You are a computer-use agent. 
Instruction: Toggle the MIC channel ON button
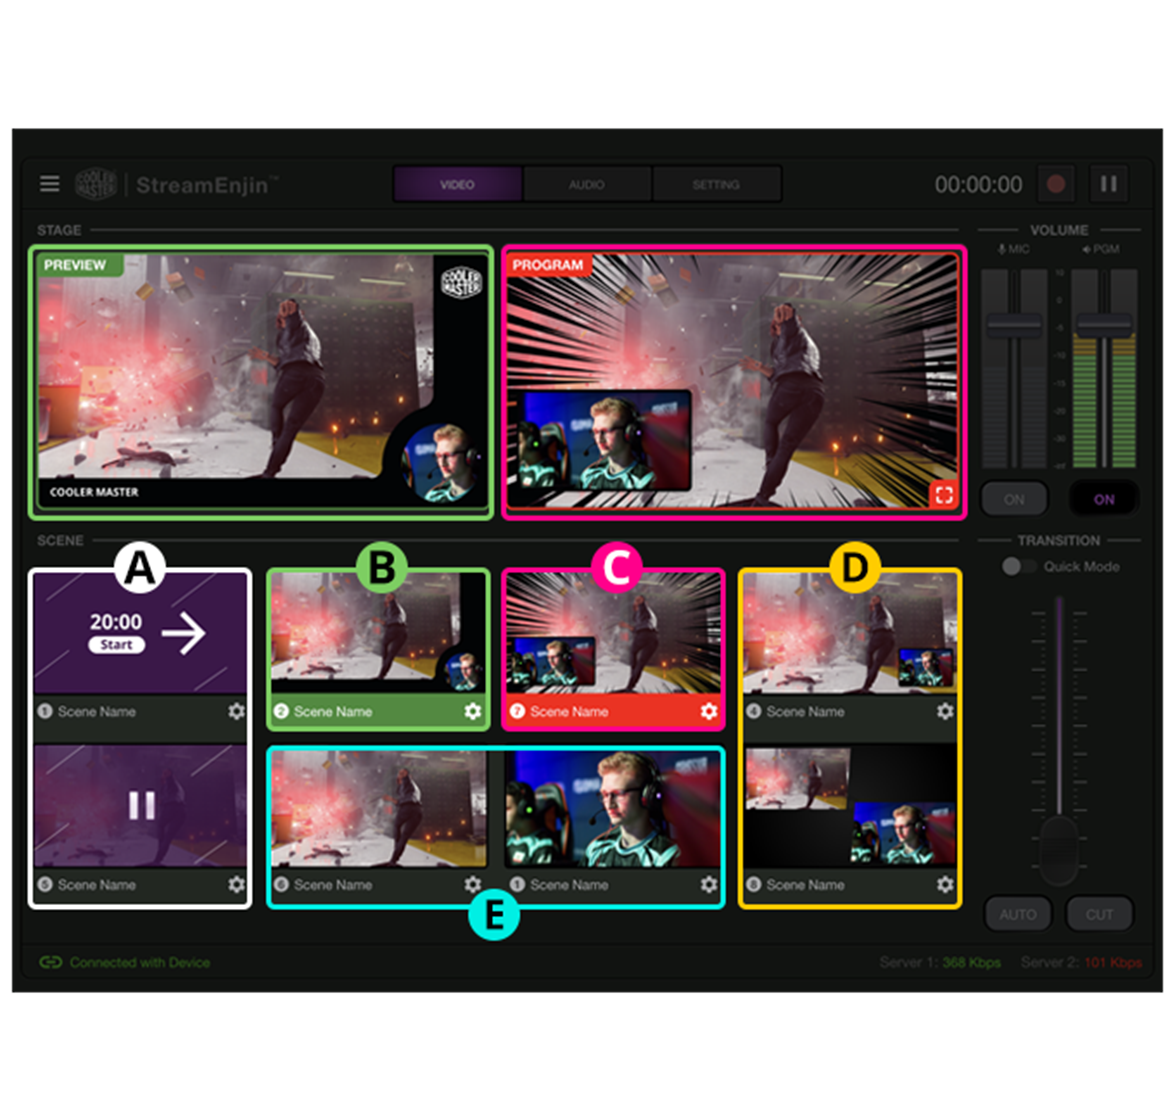tap(1014, 499)
